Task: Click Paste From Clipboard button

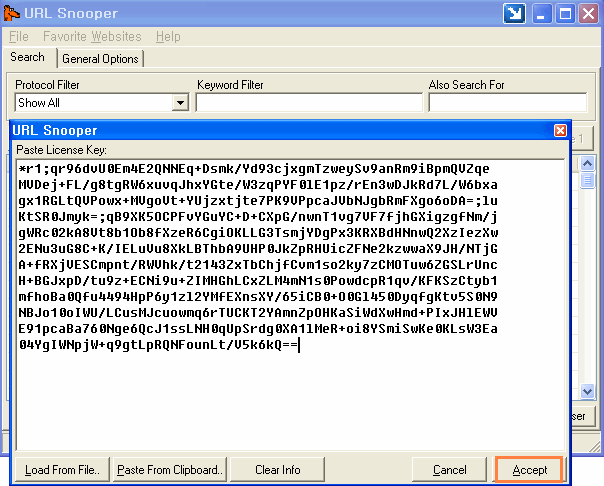Action: tap(170, 469)
